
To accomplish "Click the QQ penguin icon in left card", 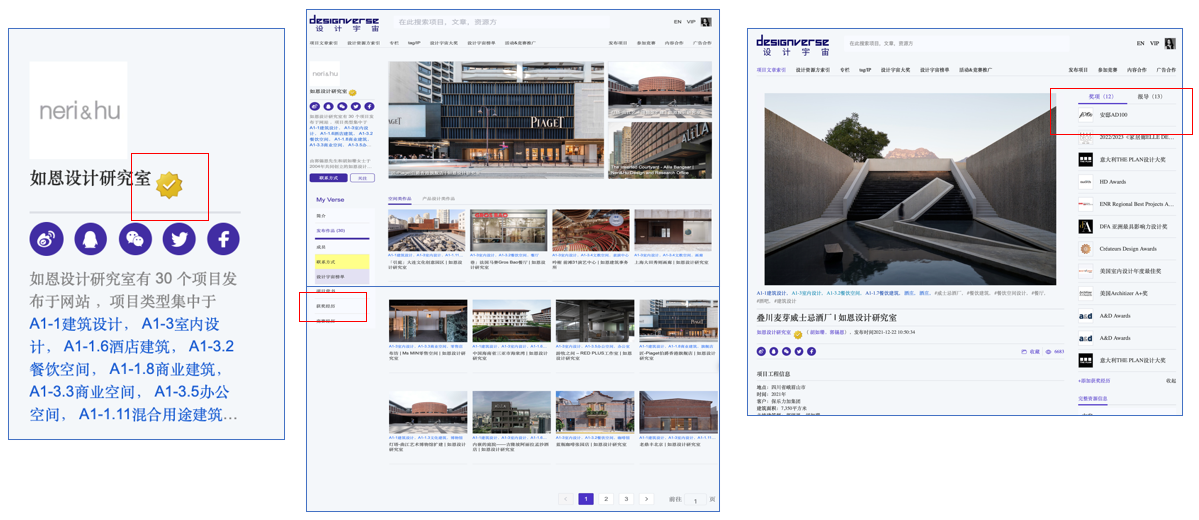I will coord(90,238).
